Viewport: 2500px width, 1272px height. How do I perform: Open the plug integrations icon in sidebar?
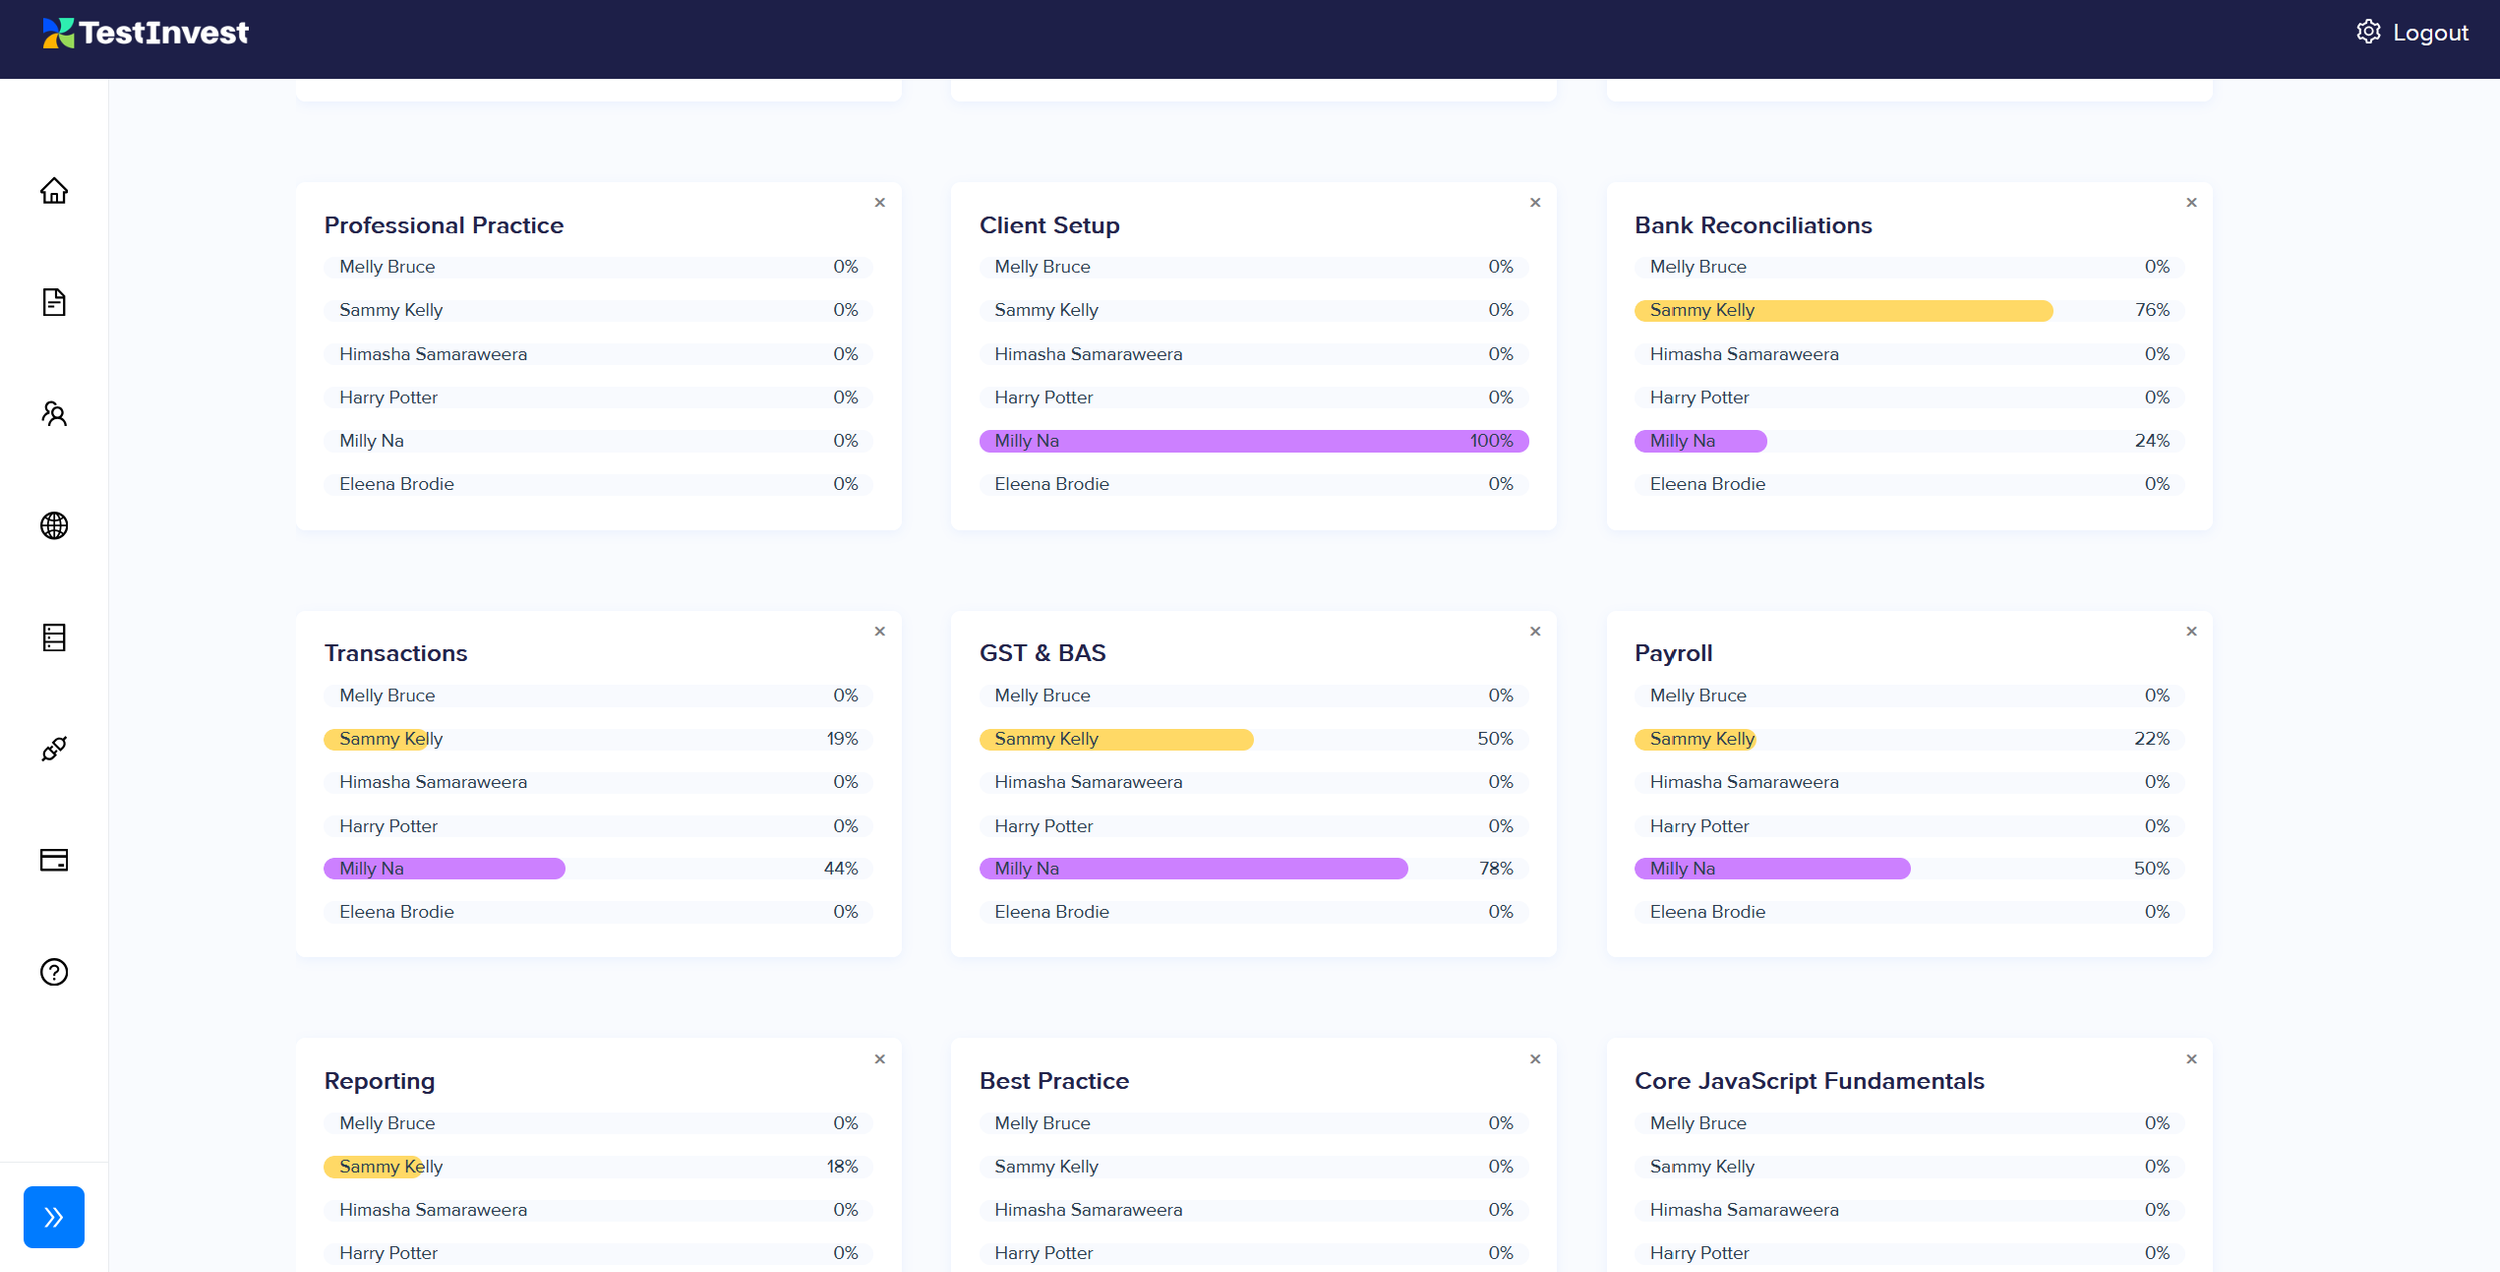tap(54, 748)
